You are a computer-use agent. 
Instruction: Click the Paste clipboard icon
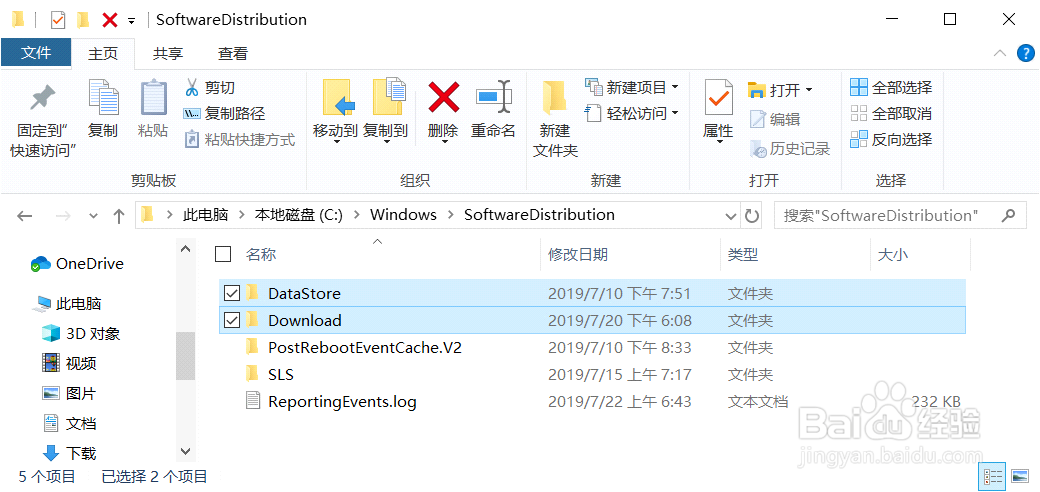click(x=153, y=97)
